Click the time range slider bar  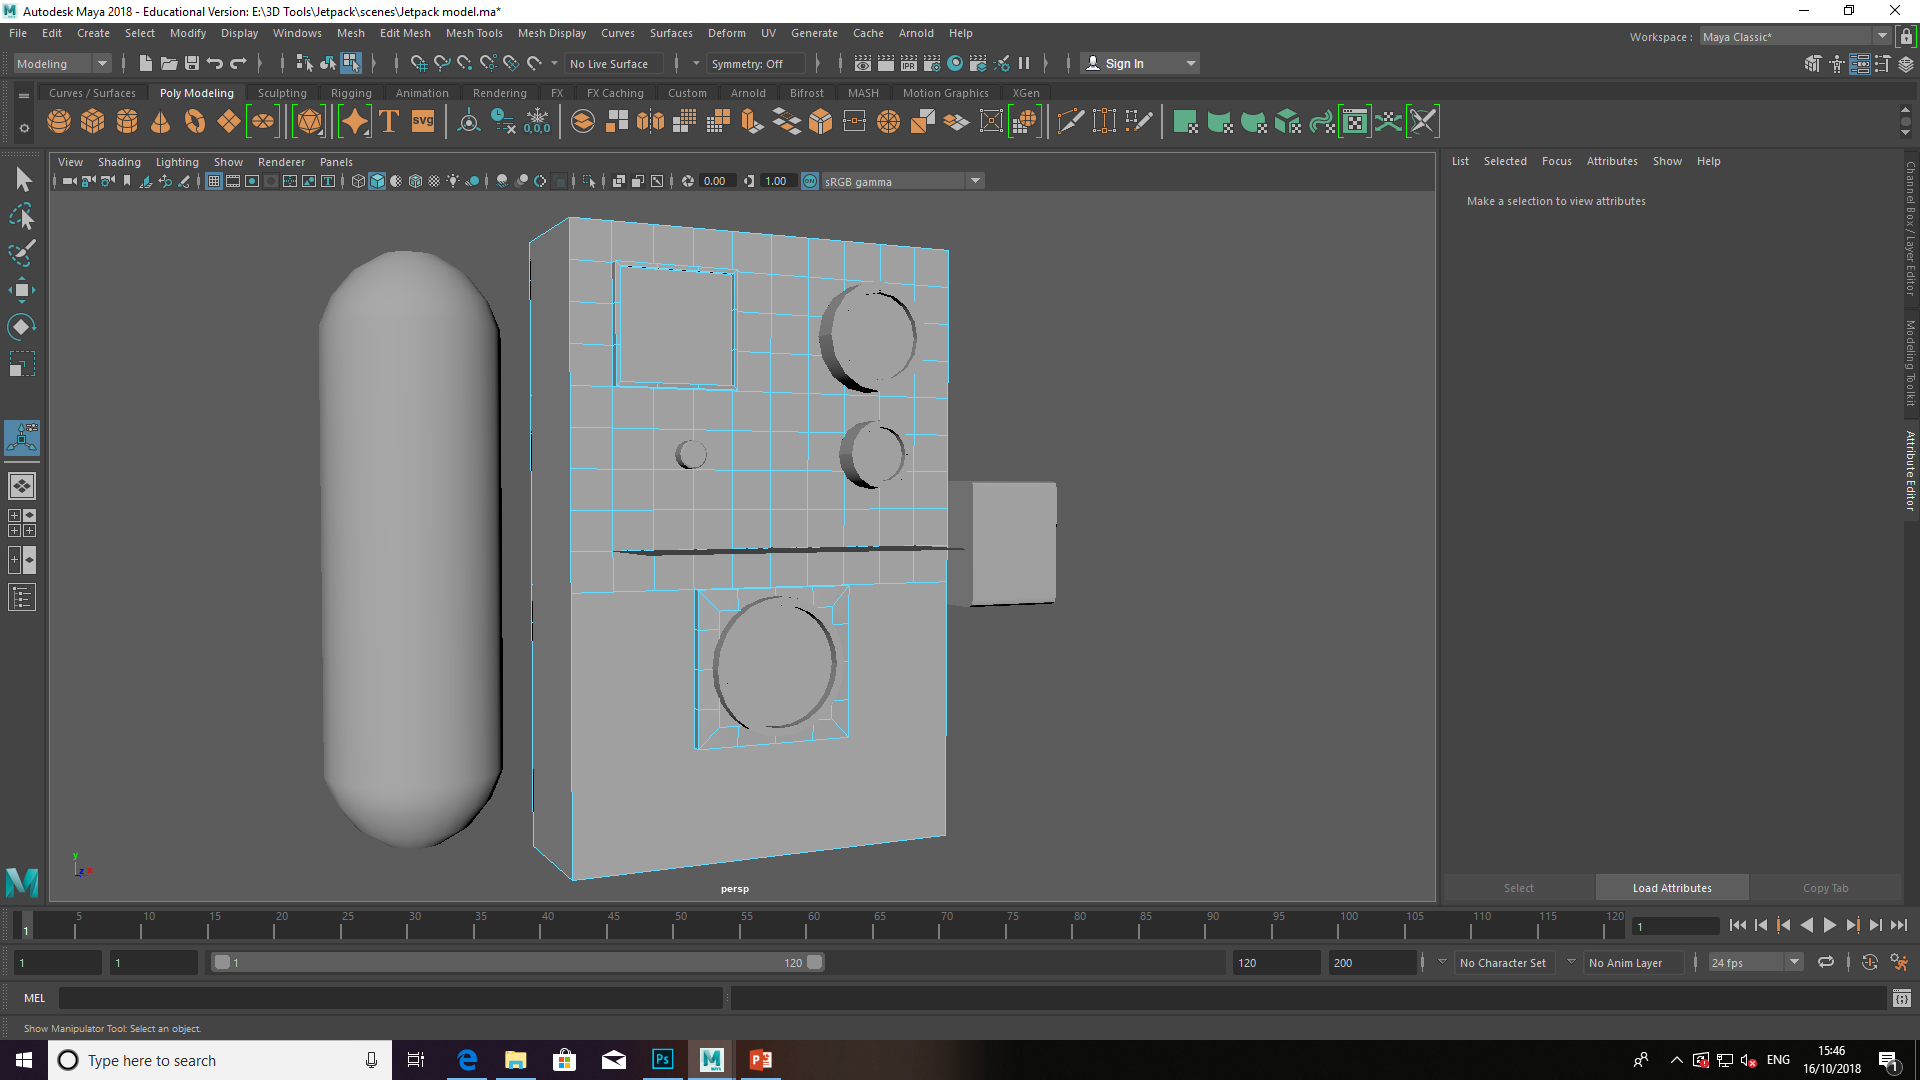click(x=518, y=963)
